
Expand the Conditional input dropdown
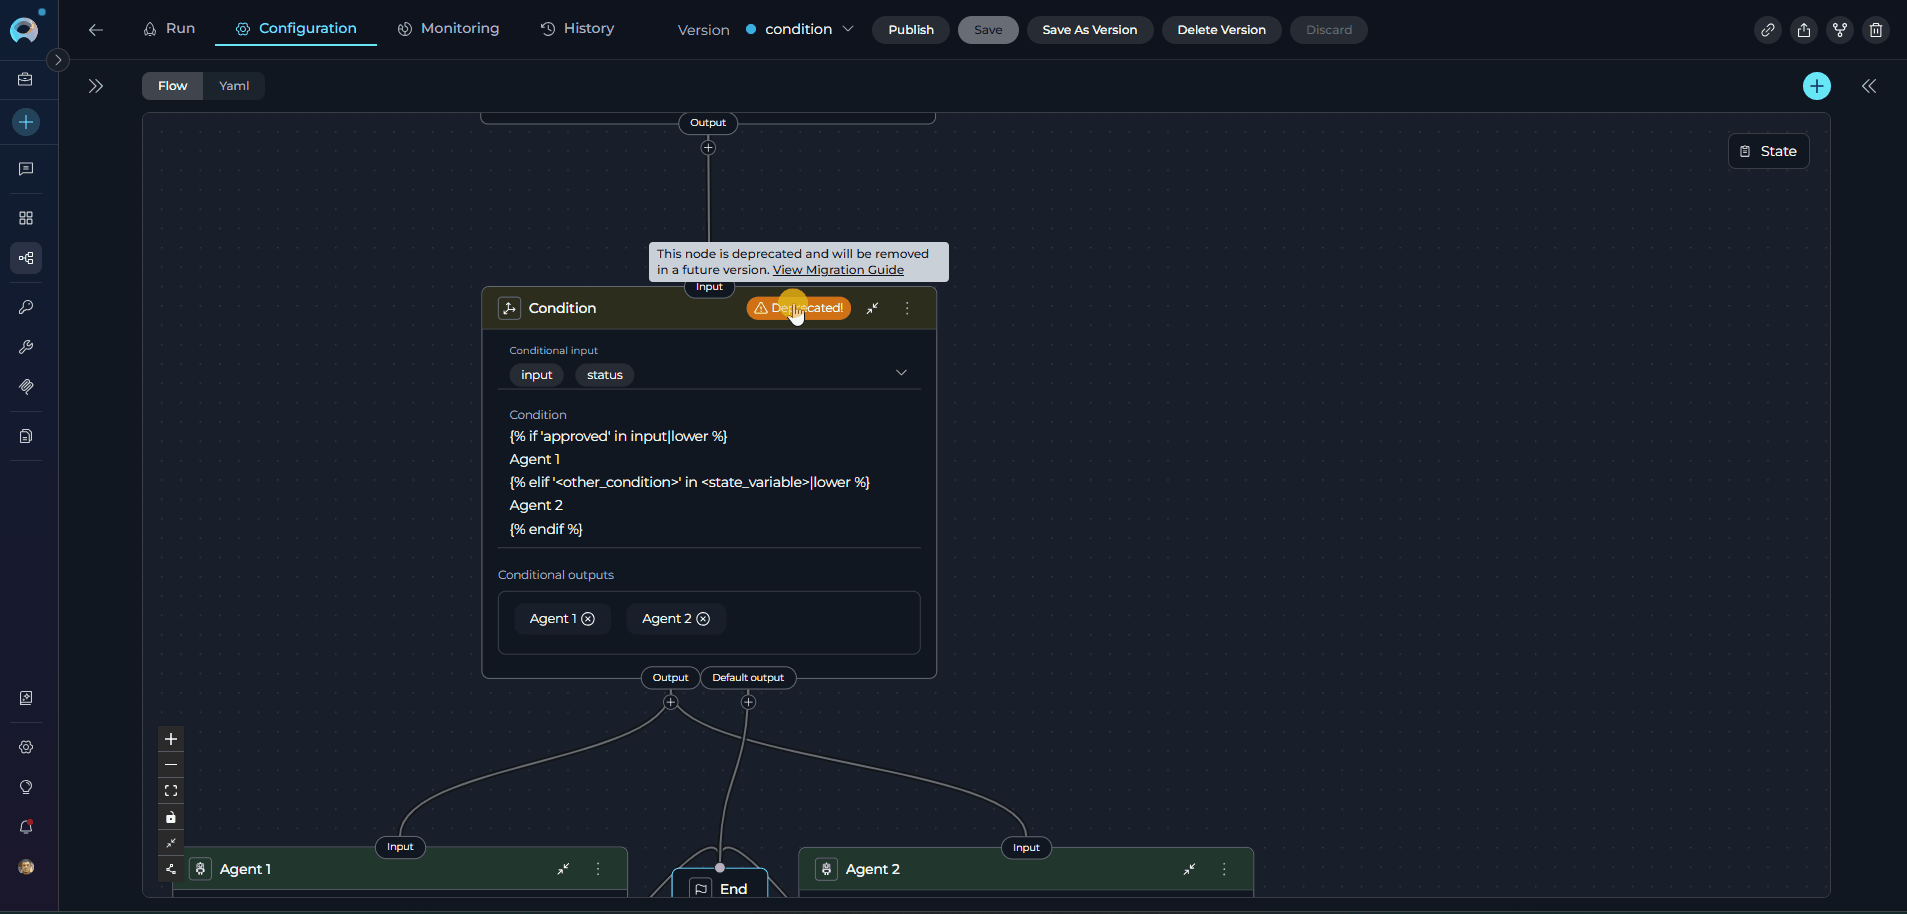pyautogui.click(x=900, y=373)
